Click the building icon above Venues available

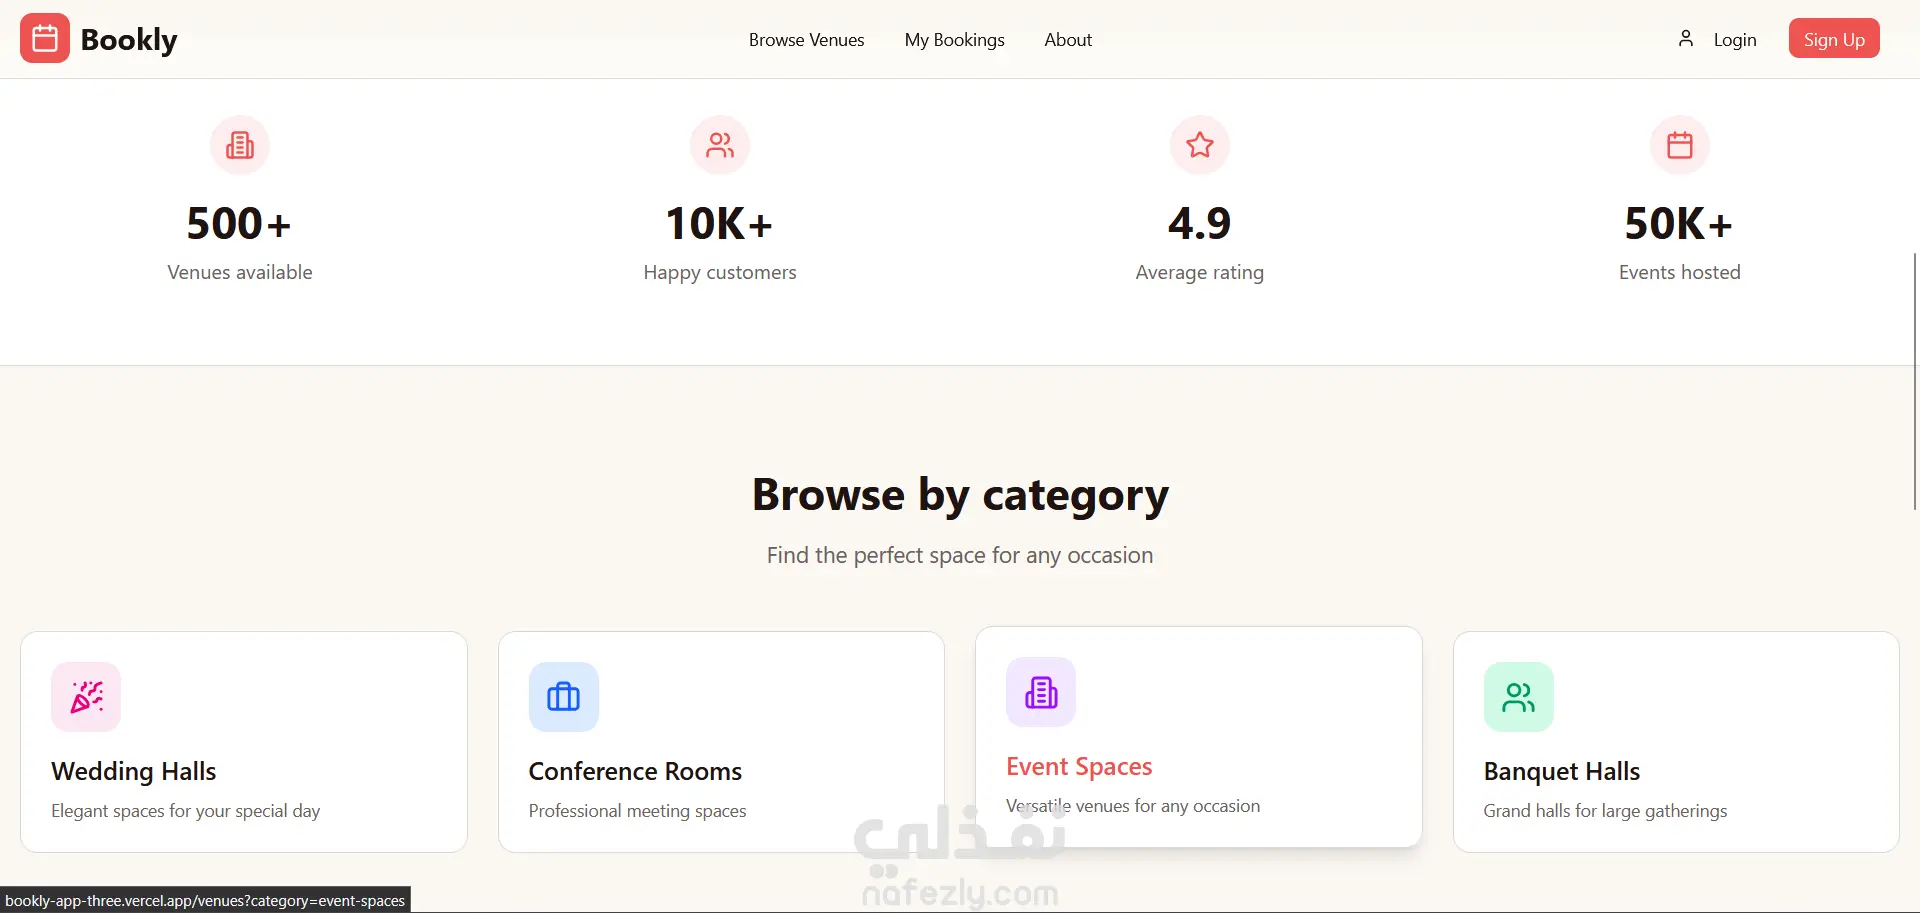tap(240, 146)
